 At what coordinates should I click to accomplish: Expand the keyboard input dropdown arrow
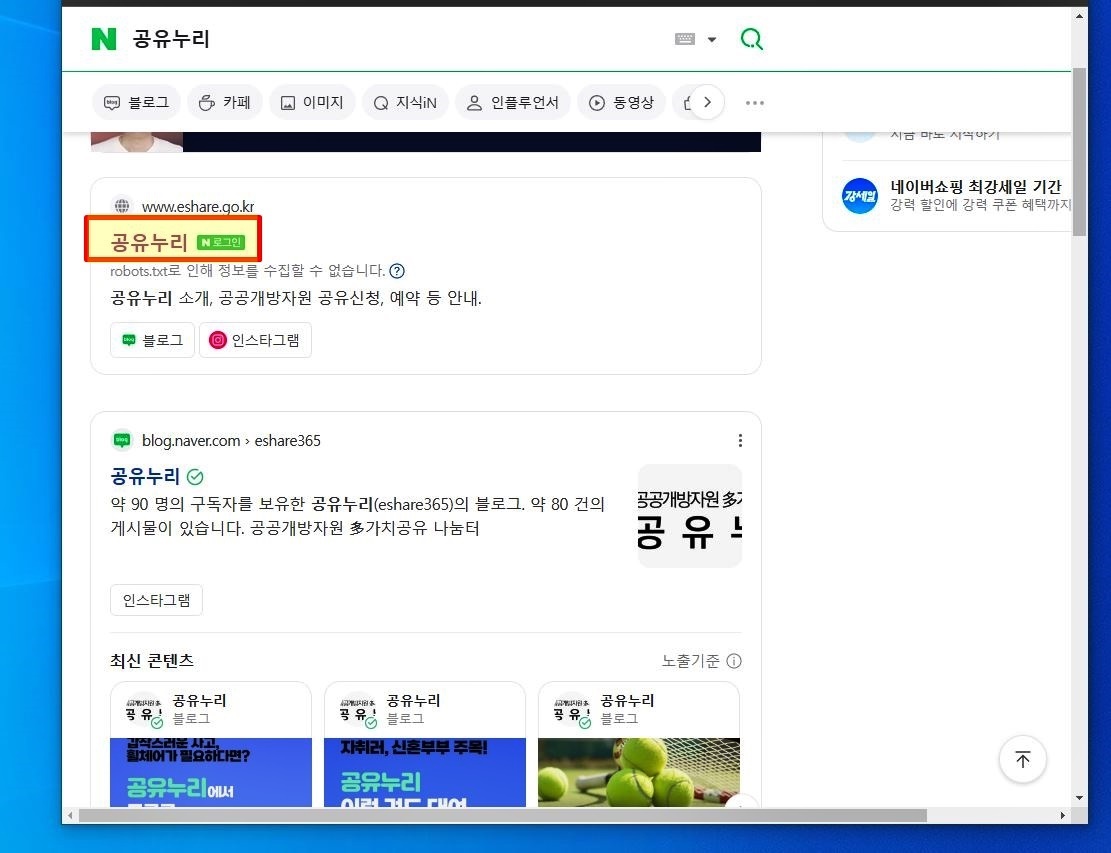(x=712, y=40)
